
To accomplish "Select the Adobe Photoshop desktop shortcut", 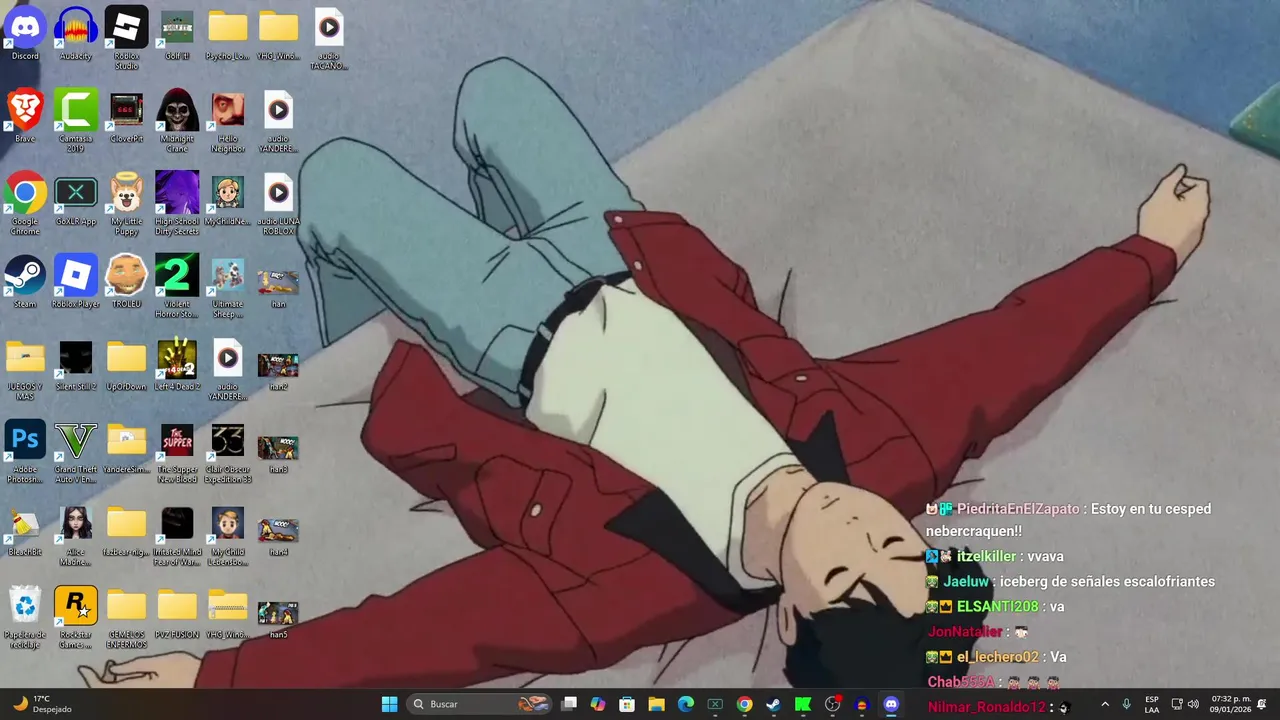I will point(25,451).
